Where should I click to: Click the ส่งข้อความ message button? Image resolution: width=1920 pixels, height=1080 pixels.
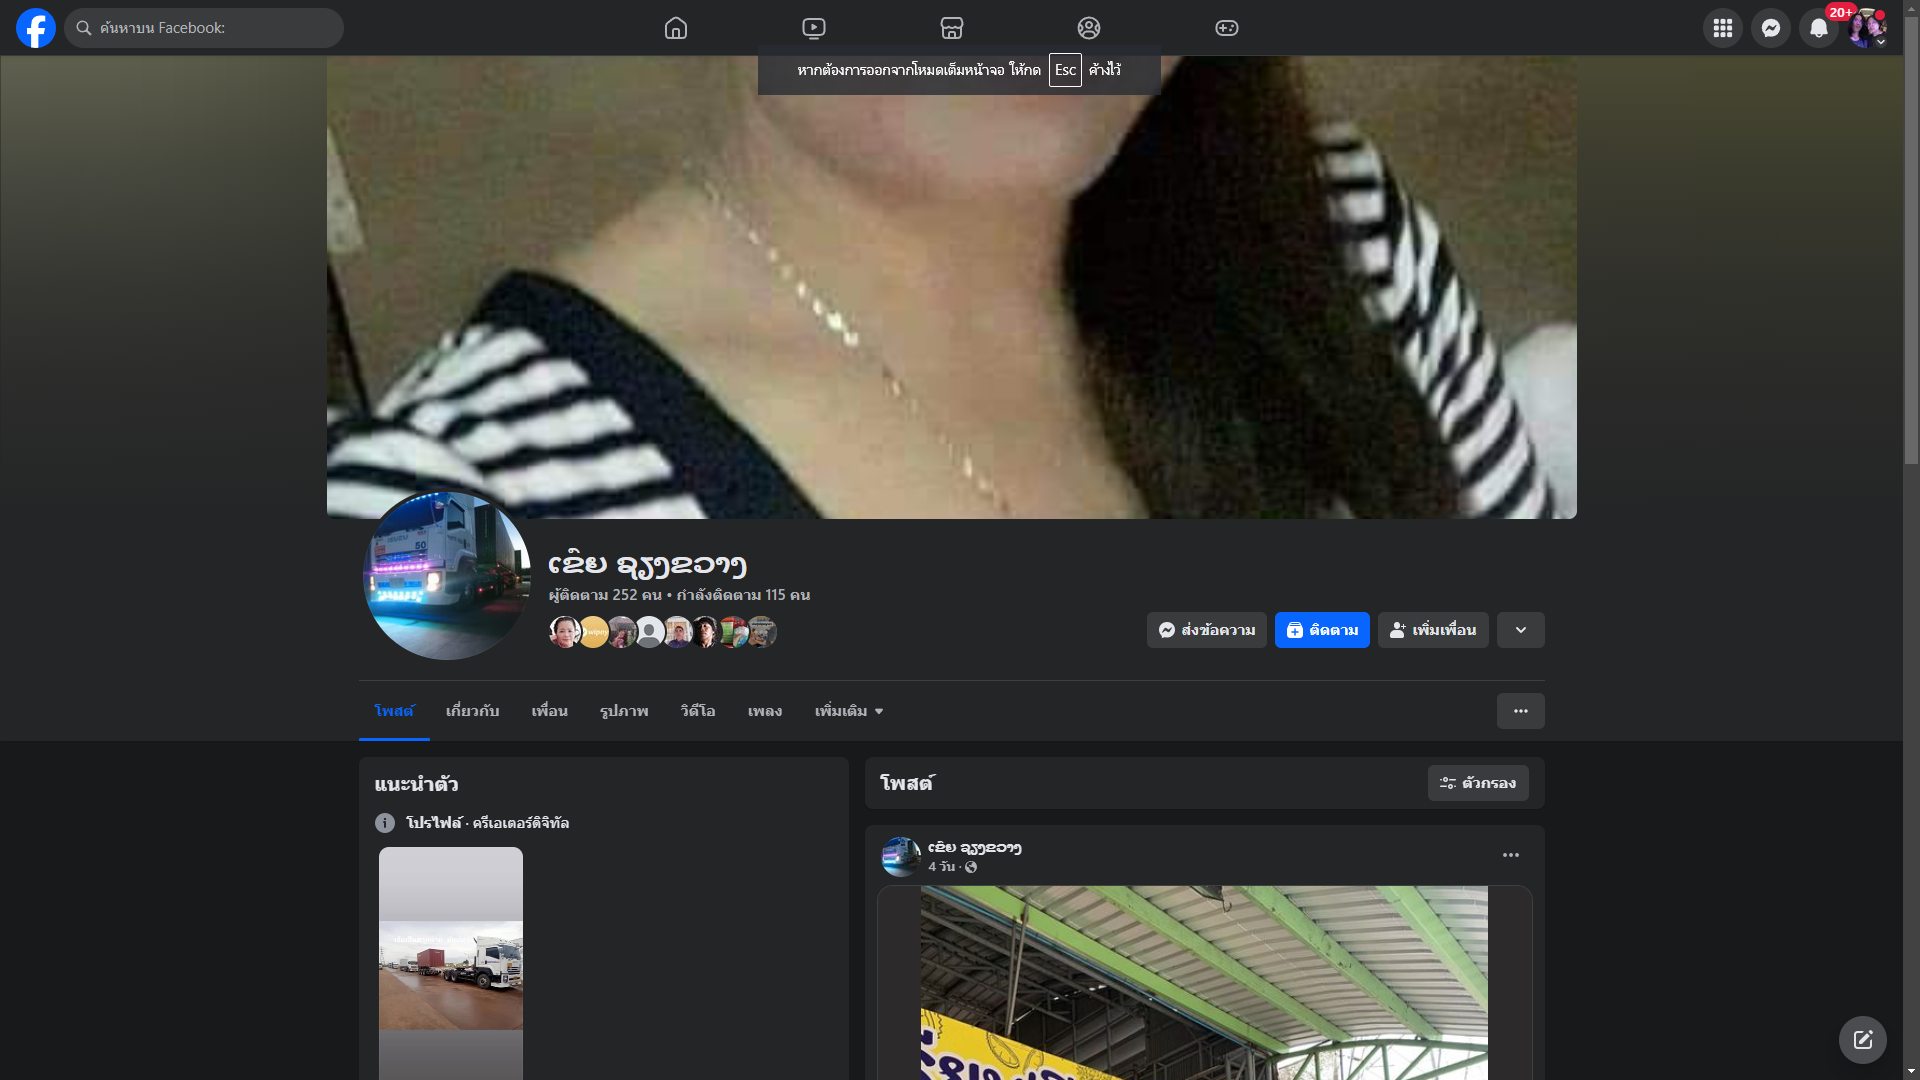click(x=1206, y=630)
